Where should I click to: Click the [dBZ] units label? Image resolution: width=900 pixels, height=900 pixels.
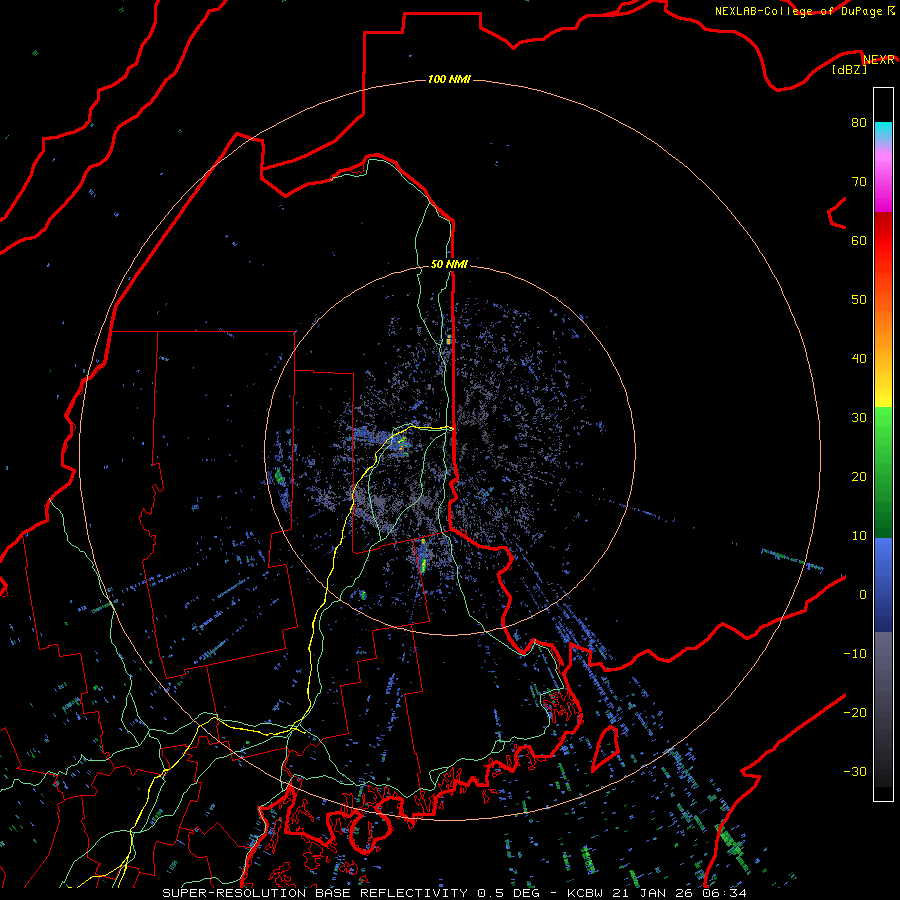click(849, 69)
